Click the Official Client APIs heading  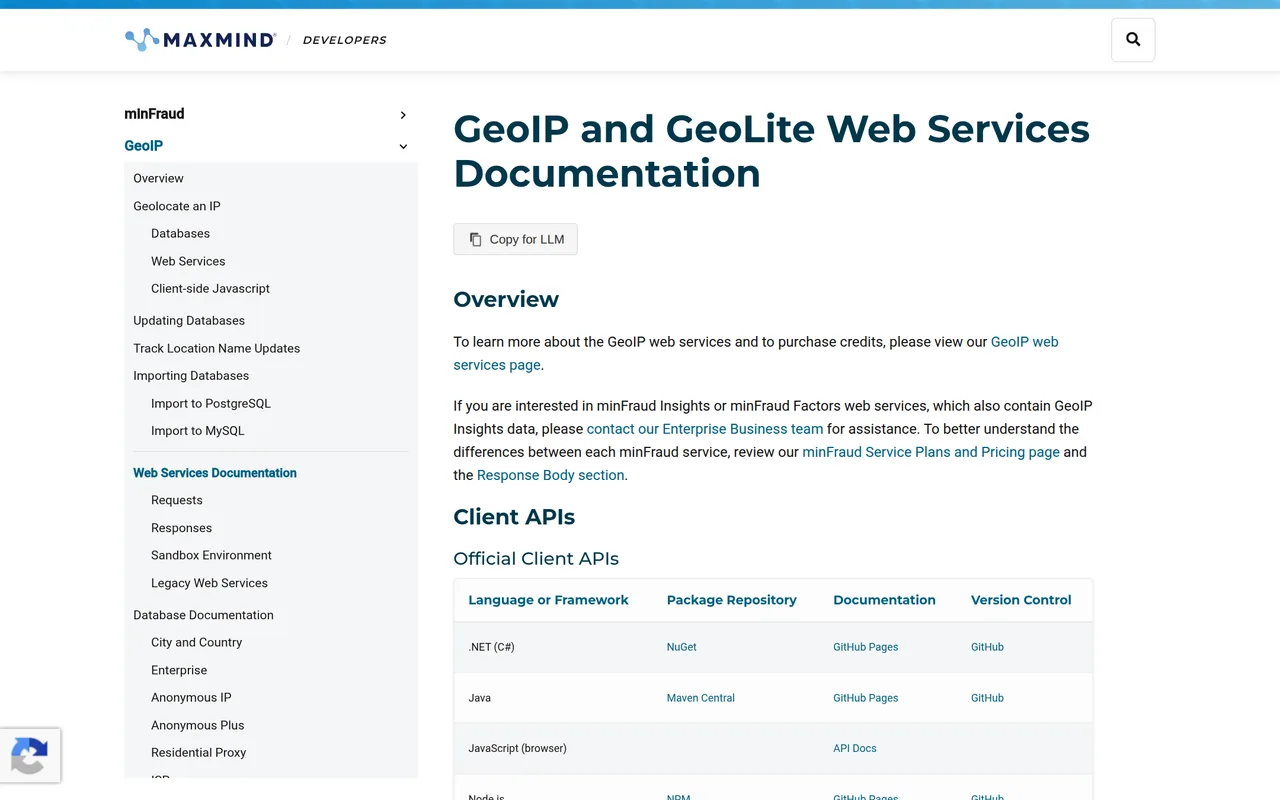tap(536, 559)
